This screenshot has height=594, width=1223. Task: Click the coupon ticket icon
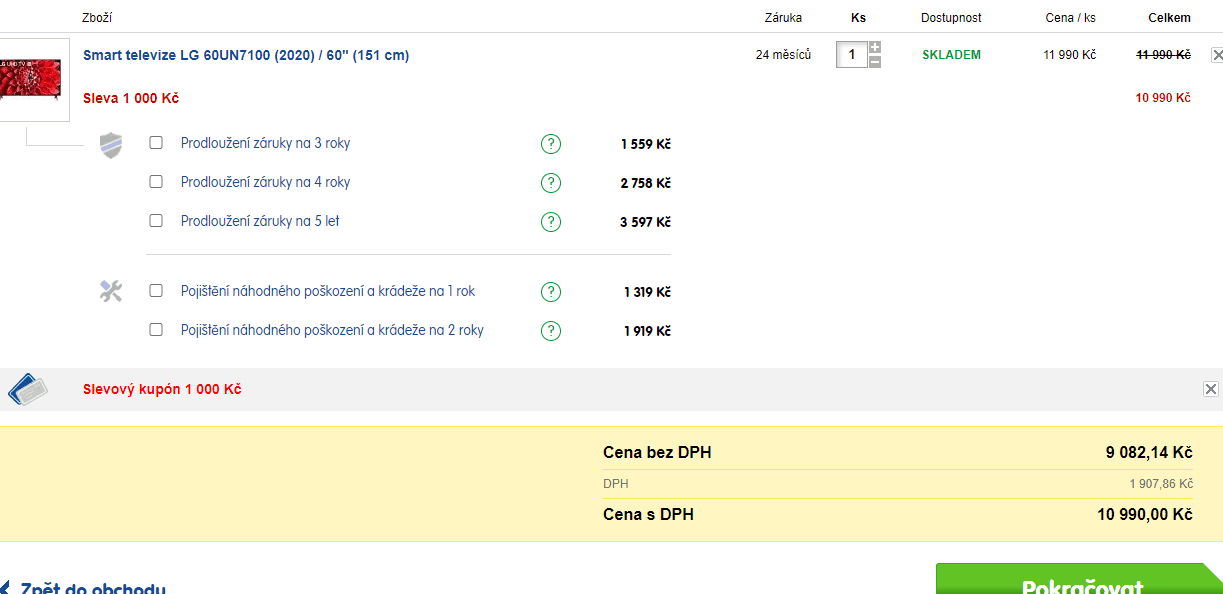click(x=27, y=389)
